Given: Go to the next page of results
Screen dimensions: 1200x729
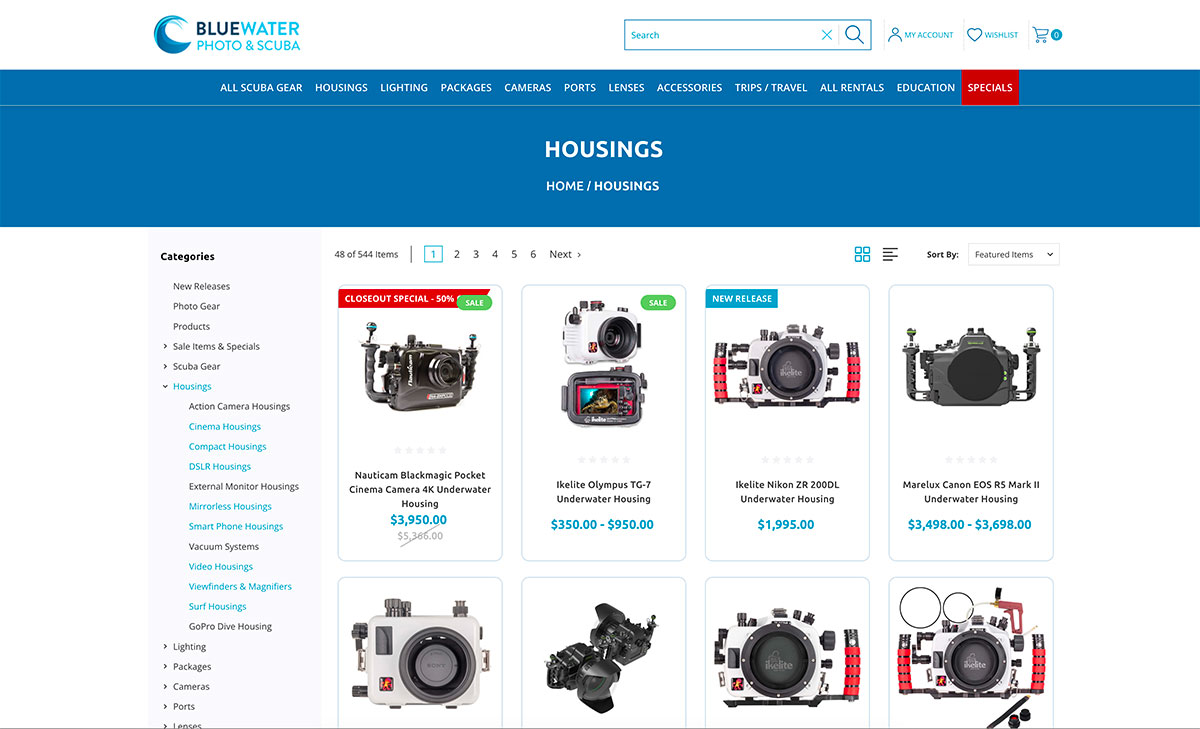Looking at the screenshot, I should click(562, 254).
